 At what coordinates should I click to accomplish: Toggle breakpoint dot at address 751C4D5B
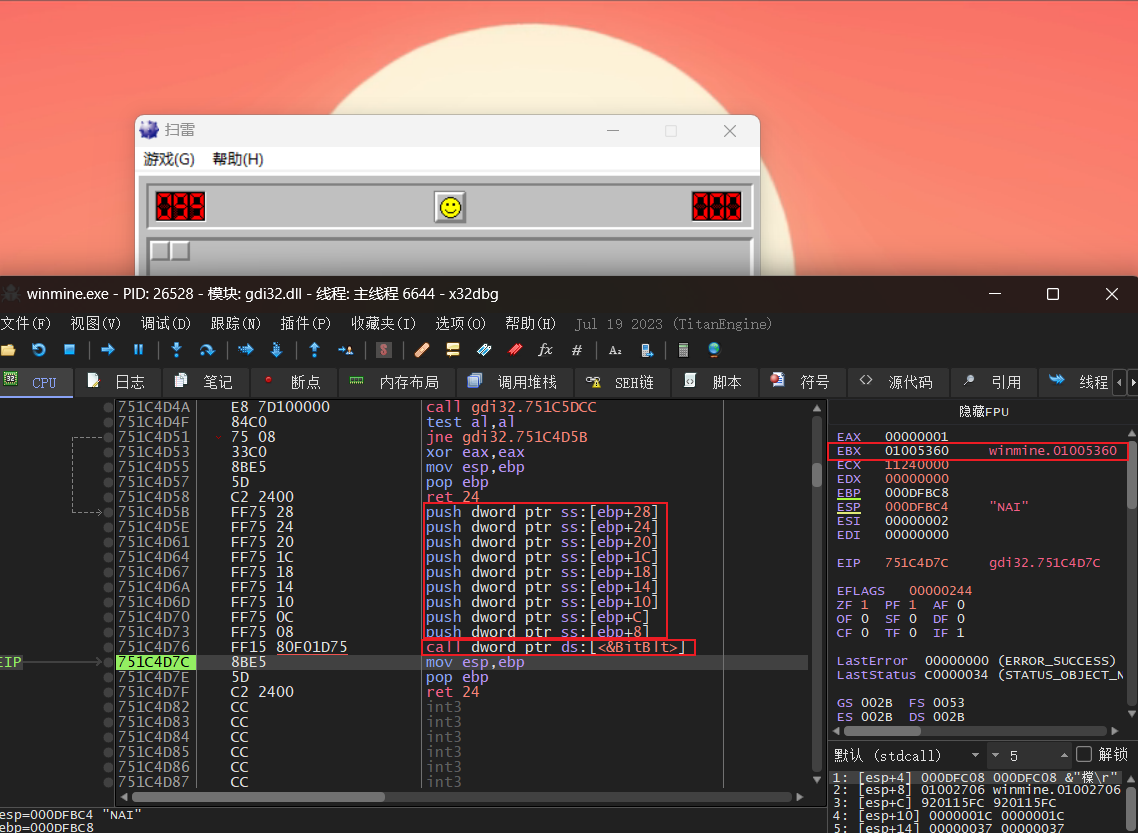pos(108,512)
